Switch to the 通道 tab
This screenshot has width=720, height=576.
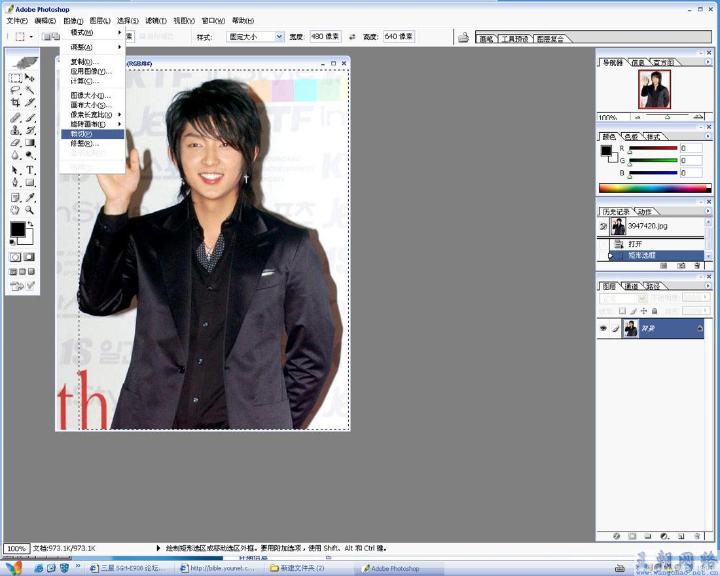pos(632,286)
